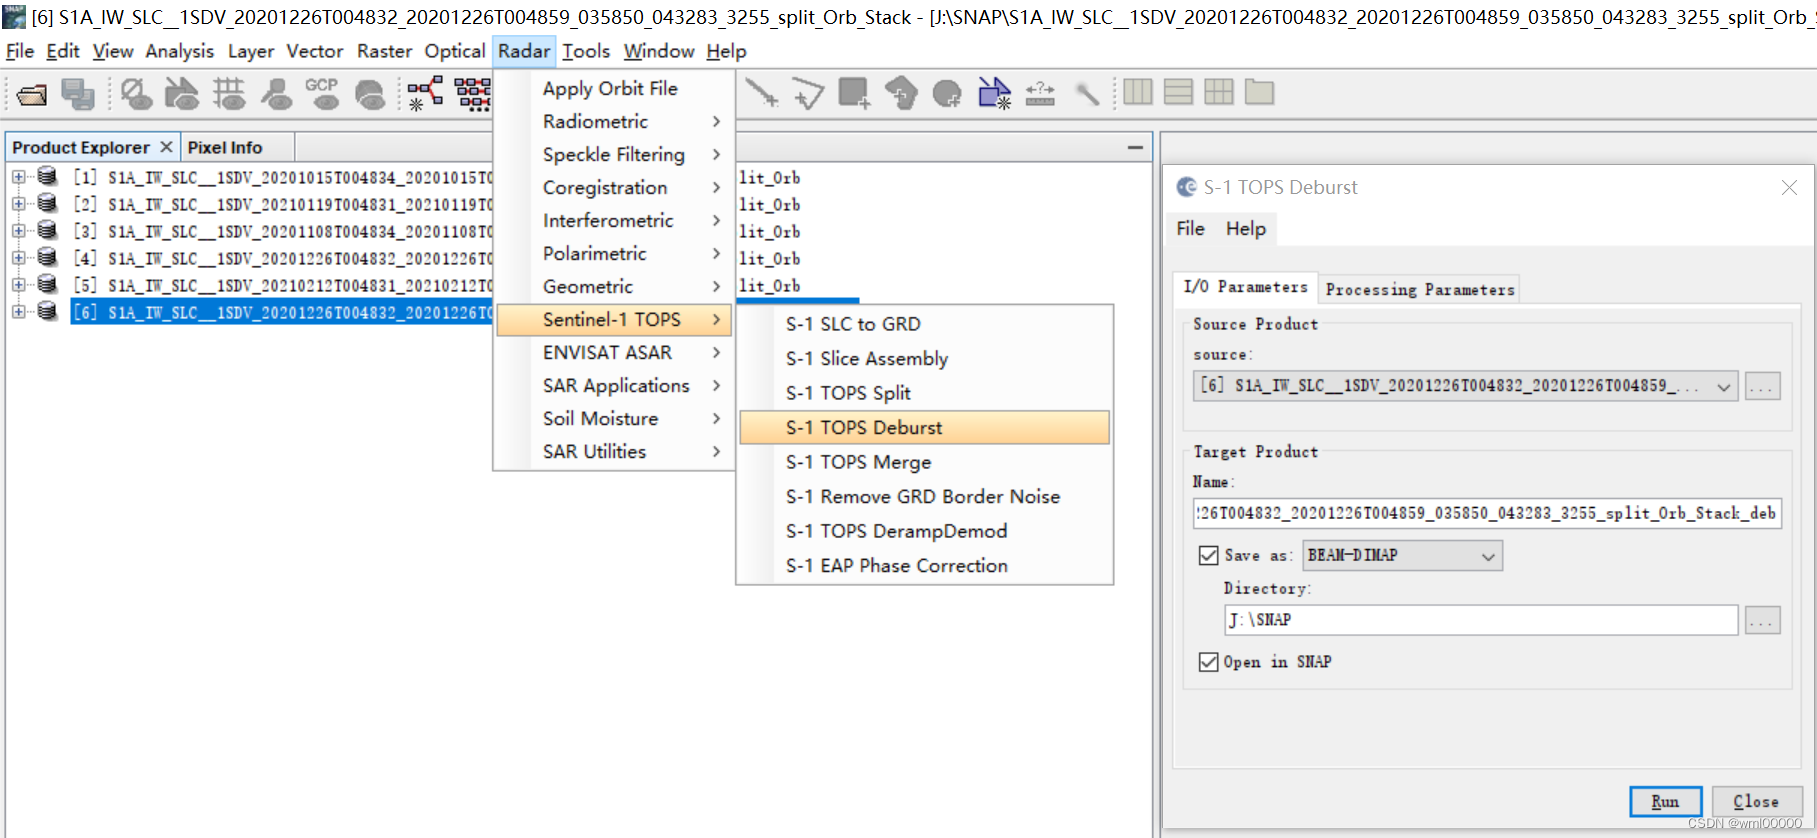Expand product [1] tree node
Screen dimensions: 1817x838
pyautogui.click(x=18, y=177)
